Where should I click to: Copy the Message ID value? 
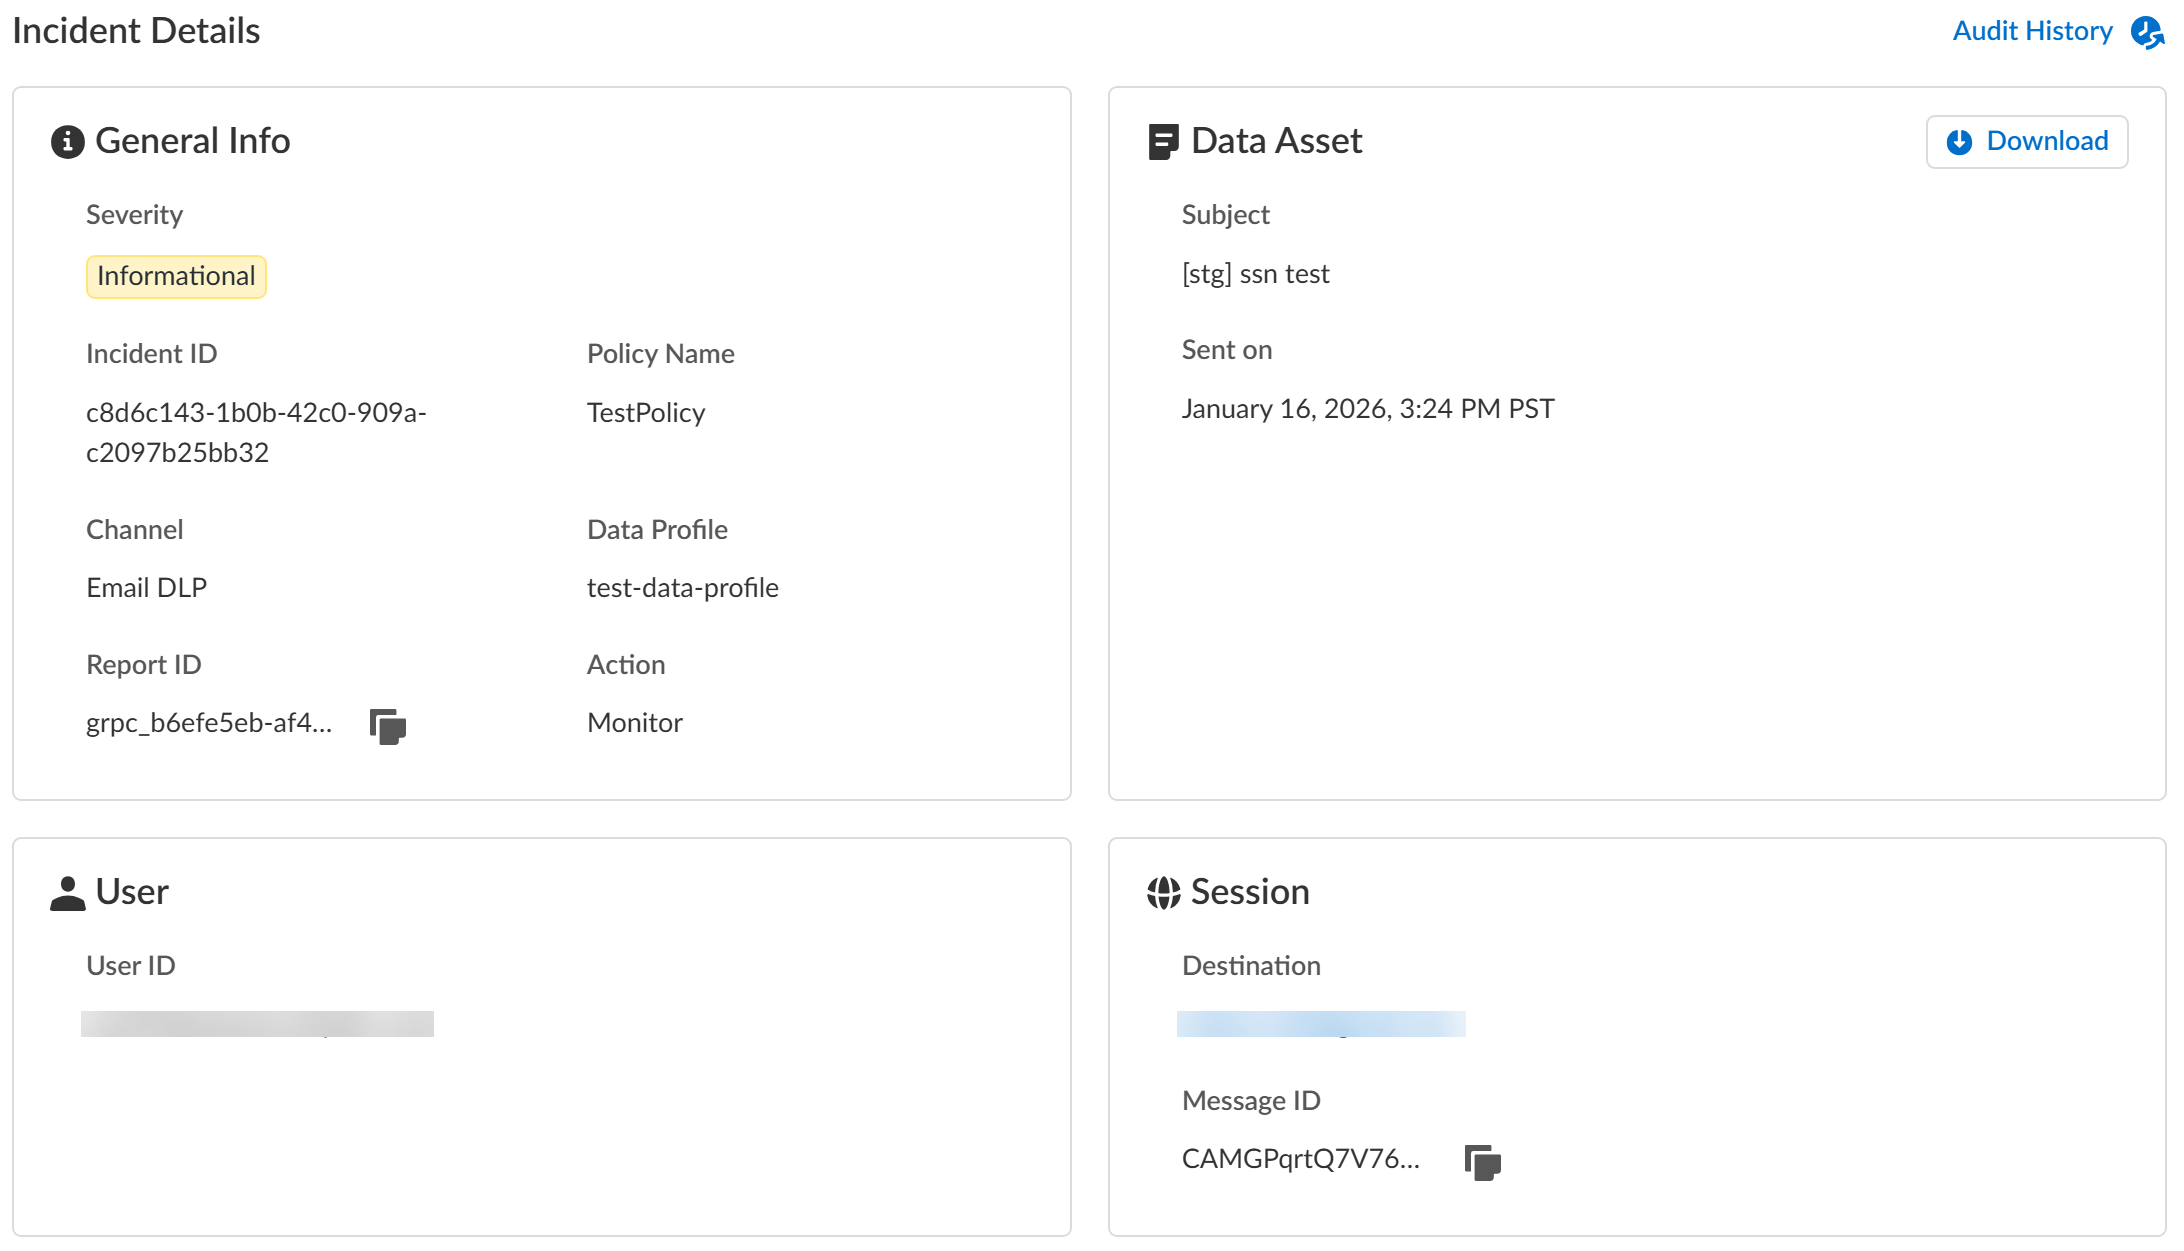[1482, 1162]
